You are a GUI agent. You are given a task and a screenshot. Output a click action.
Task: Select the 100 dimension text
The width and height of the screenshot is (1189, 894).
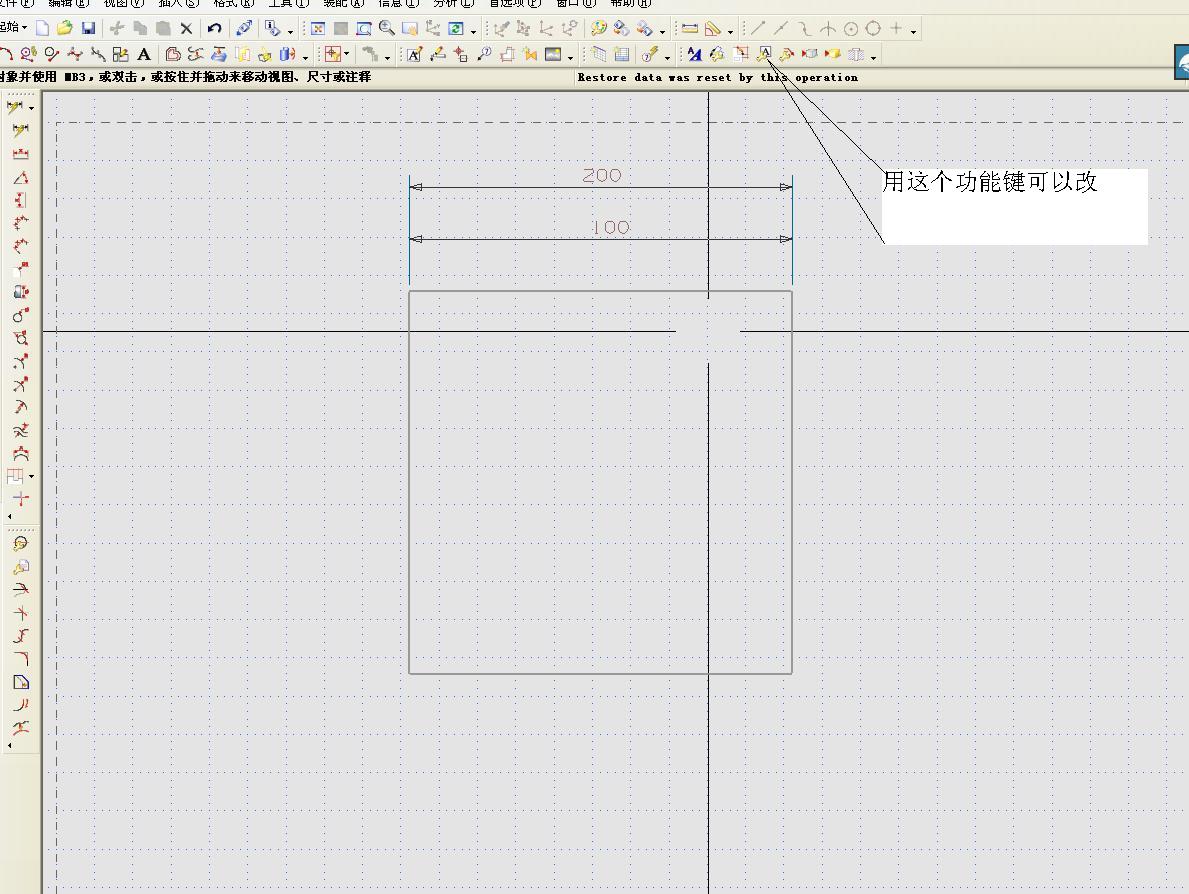[610, 227]
